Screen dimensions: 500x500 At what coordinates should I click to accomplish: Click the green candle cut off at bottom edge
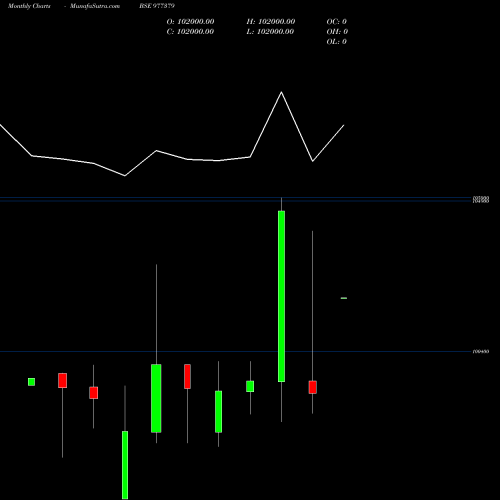(x=125, y=465)
